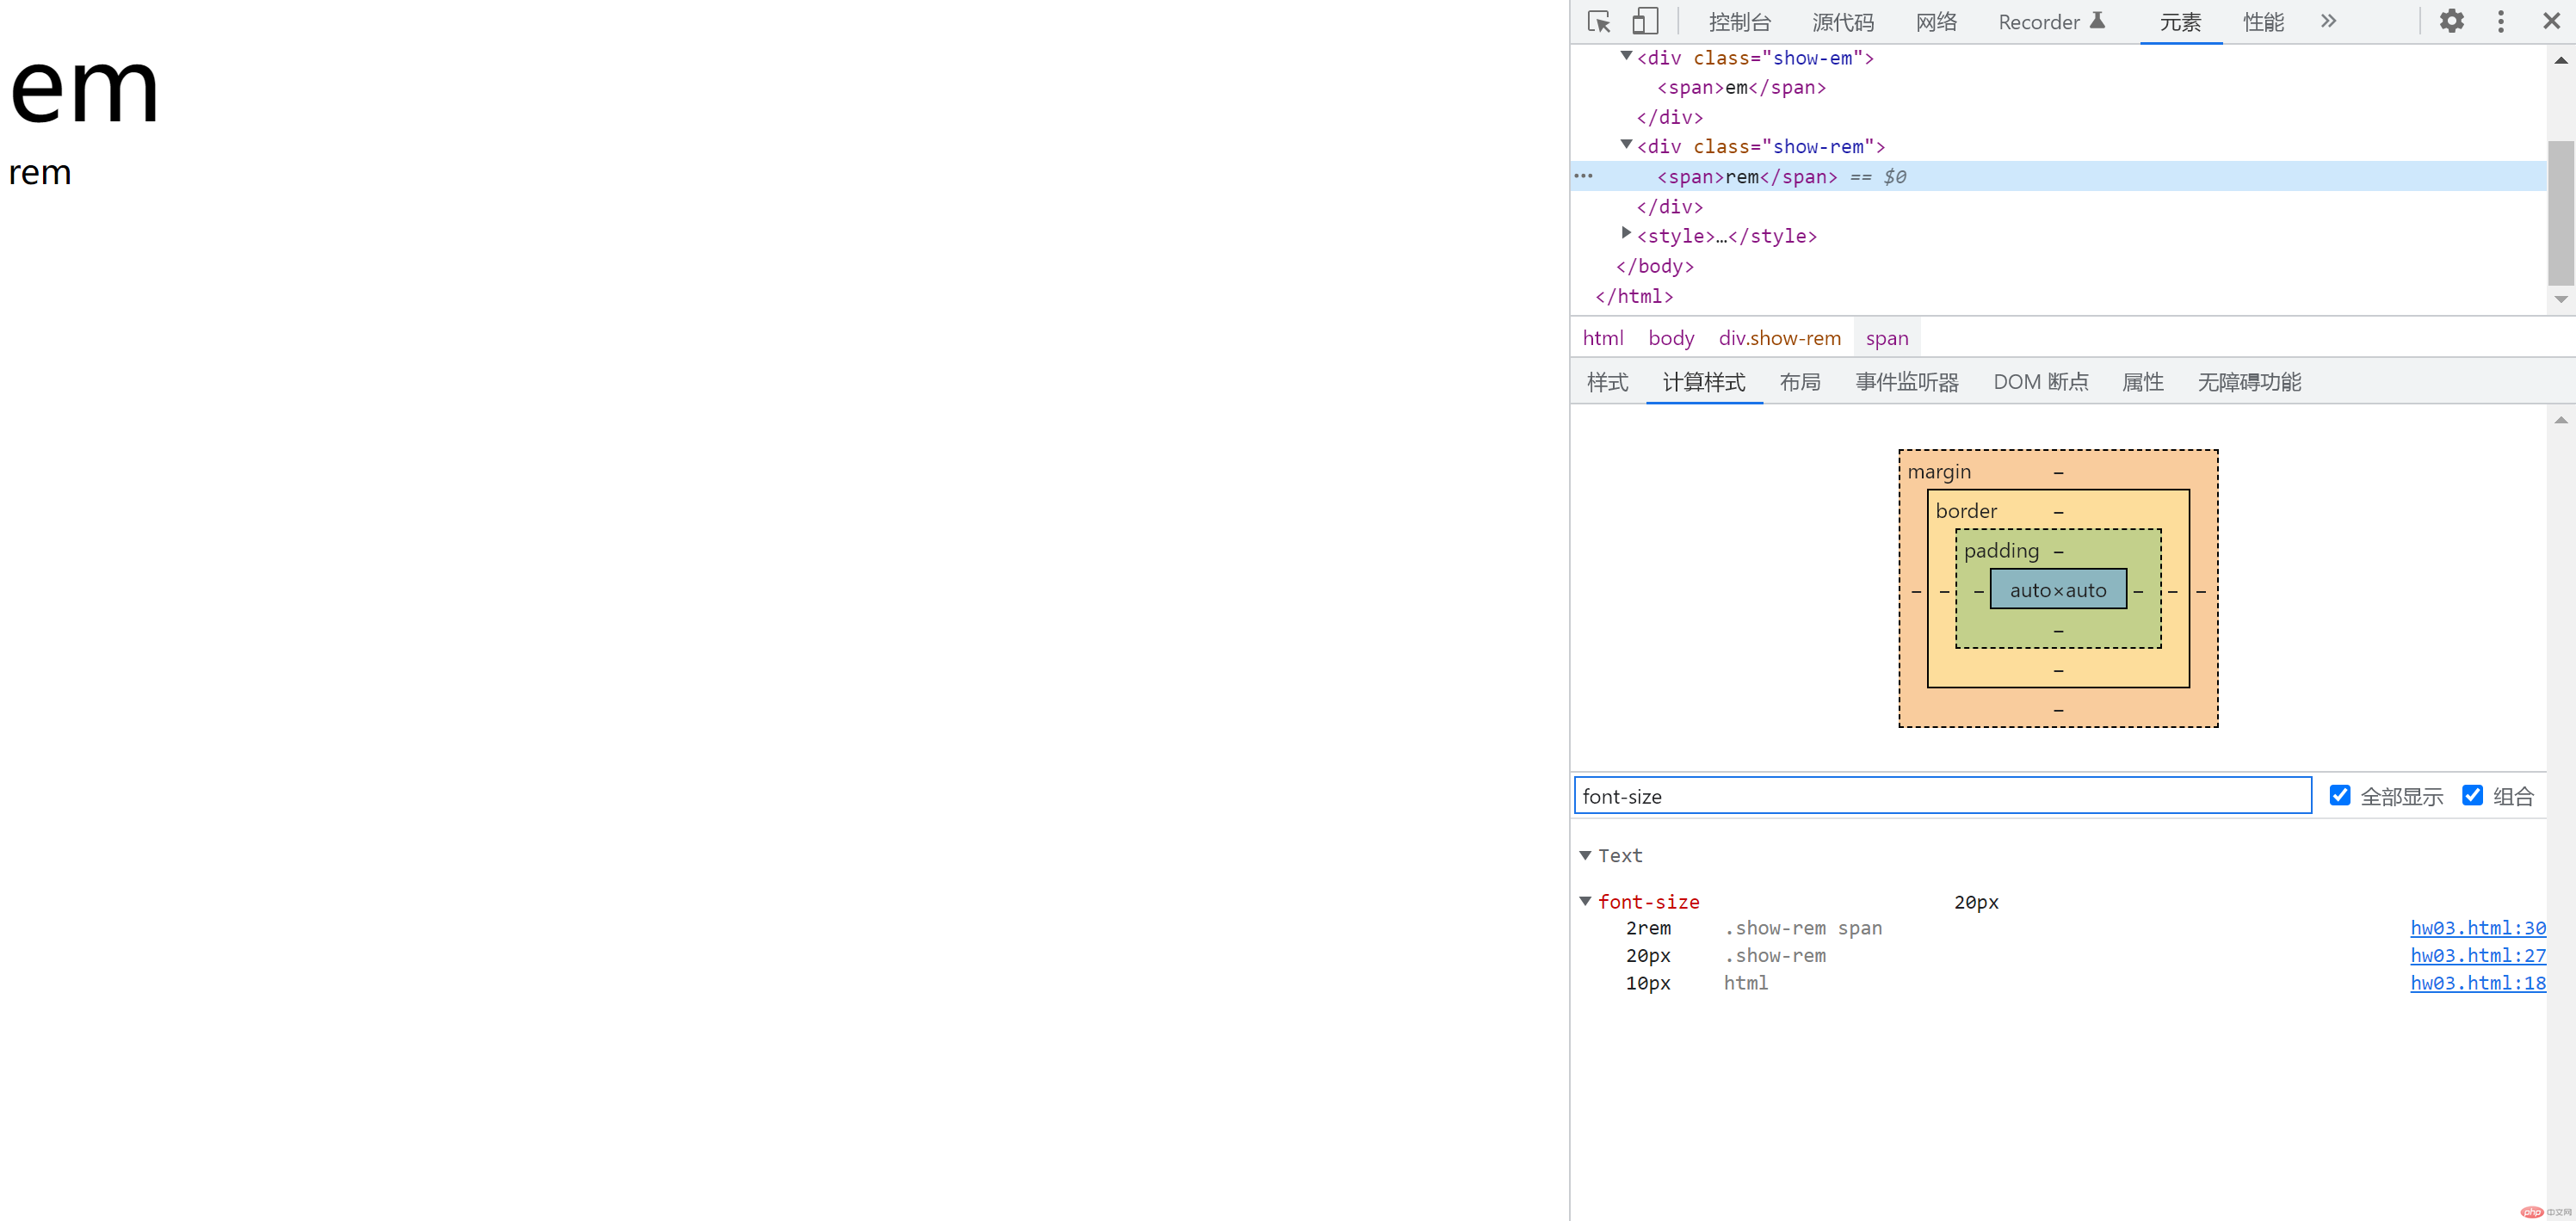This screenshot has height=1221, width=2576.
Task: Click the border region of box model
Action: point(1965,510)
